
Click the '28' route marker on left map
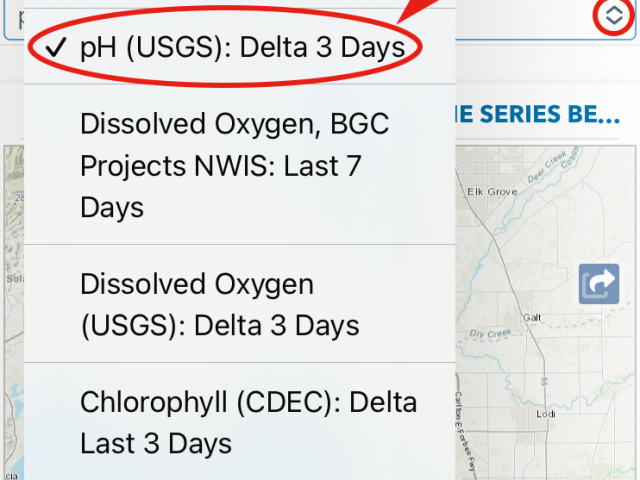click(20, 198)
